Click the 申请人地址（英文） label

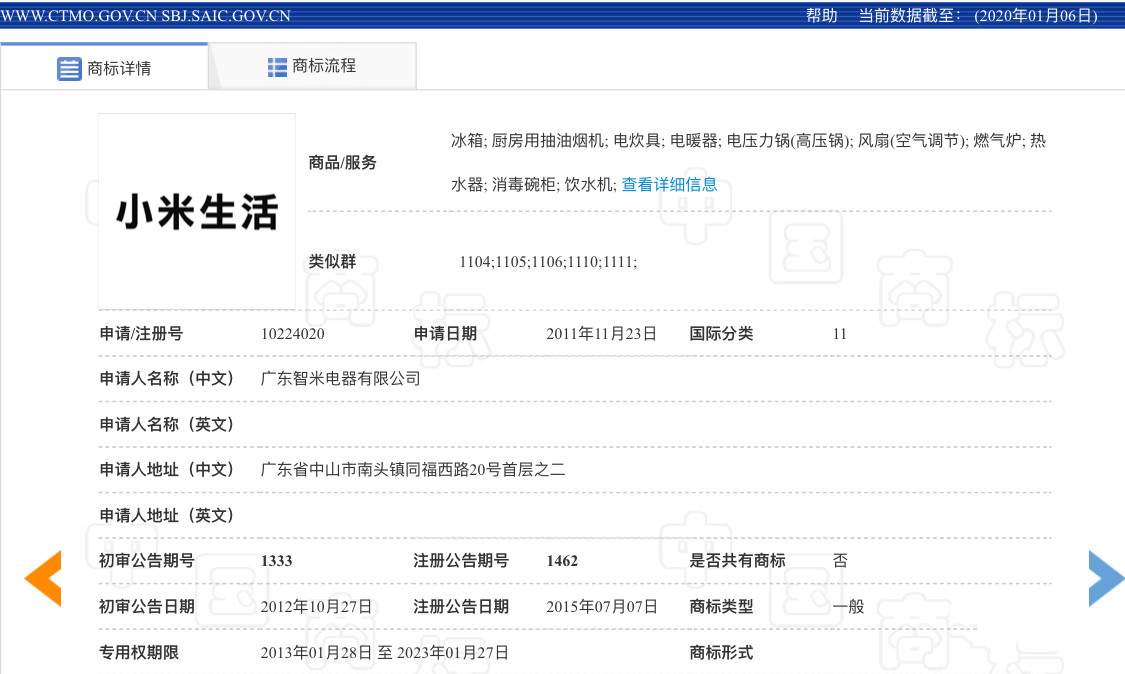click(x=166, y=515)
